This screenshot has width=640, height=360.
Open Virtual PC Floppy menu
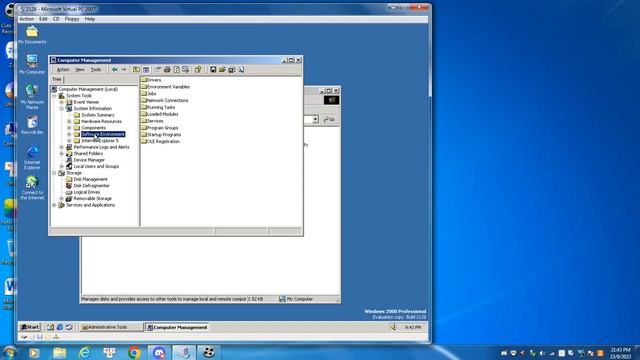click(x=72, y=19)
